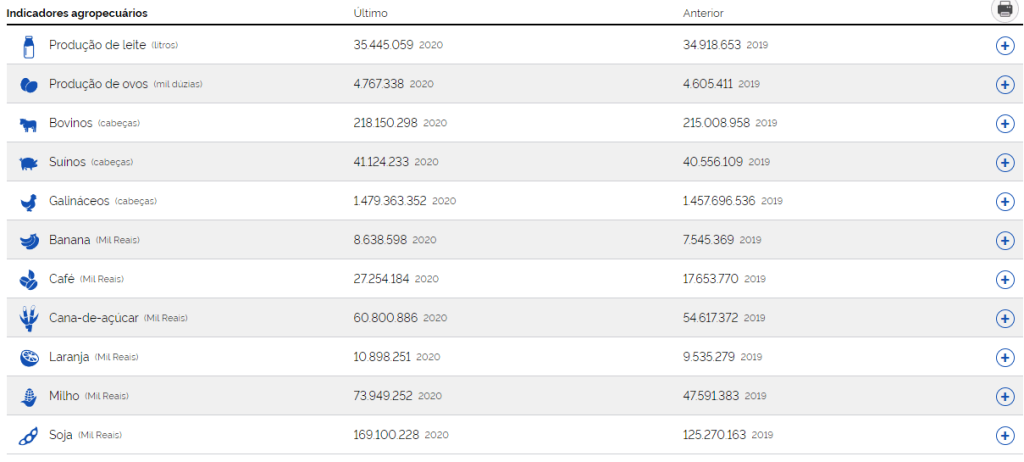The width and height of the screenshot is (1024, 462).
Task: Expand the Produção de leite row
Action: pos(1005,46)
